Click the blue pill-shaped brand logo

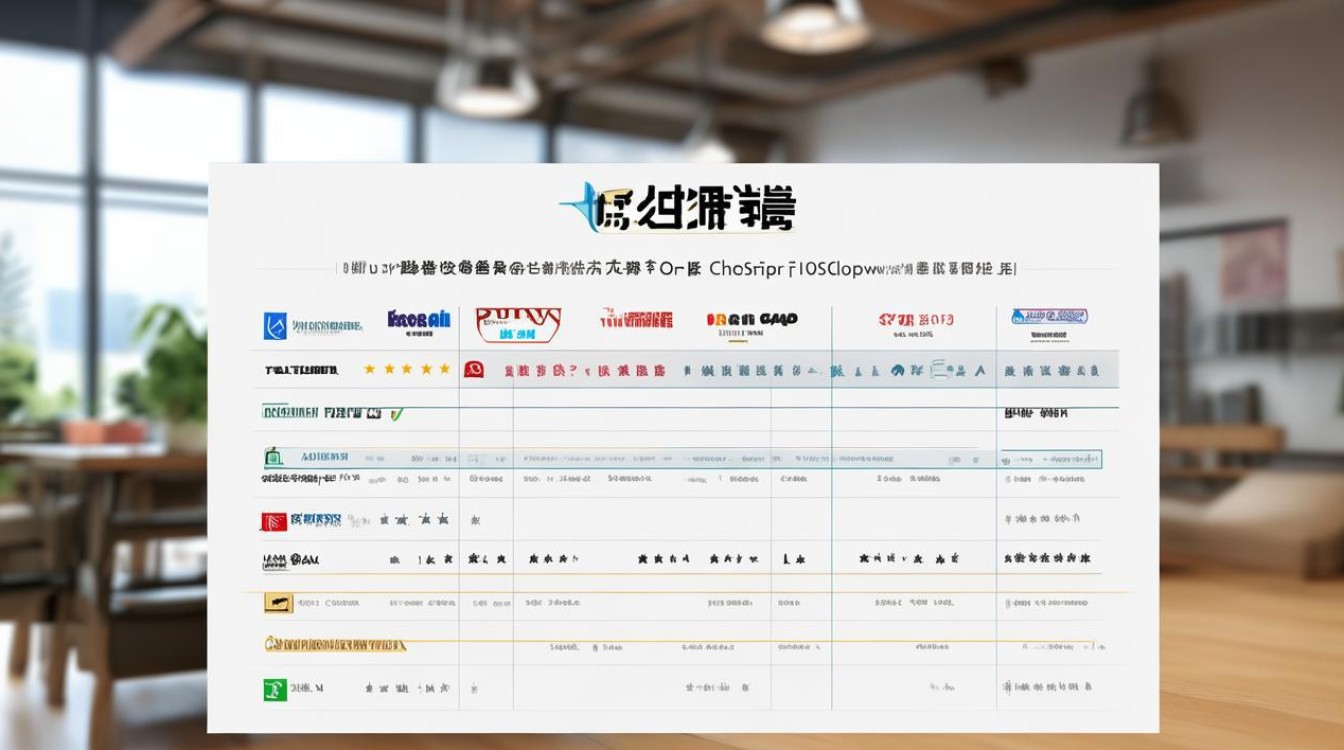tap(1049, 316)
